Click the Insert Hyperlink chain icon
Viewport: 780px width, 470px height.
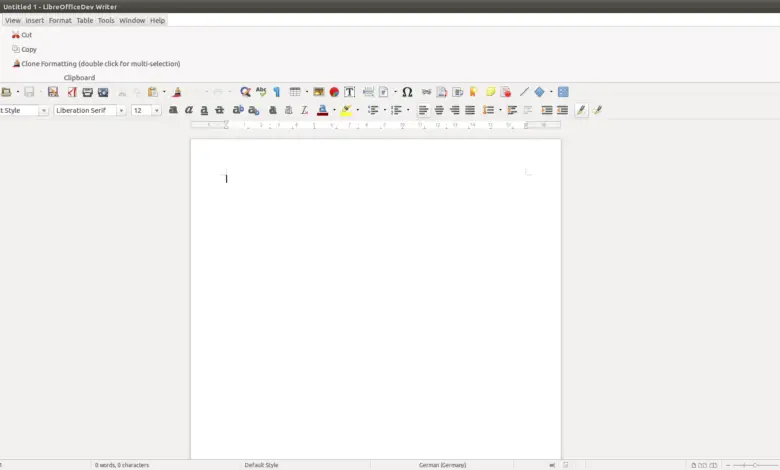pos(426,92)
